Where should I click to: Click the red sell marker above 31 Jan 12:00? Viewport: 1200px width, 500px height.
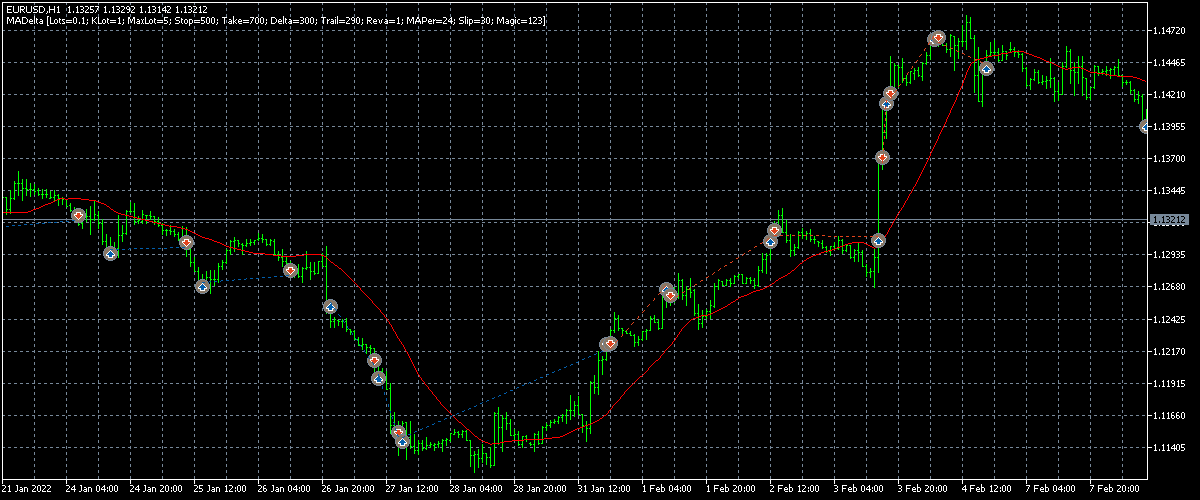click(x=610, y=343)
